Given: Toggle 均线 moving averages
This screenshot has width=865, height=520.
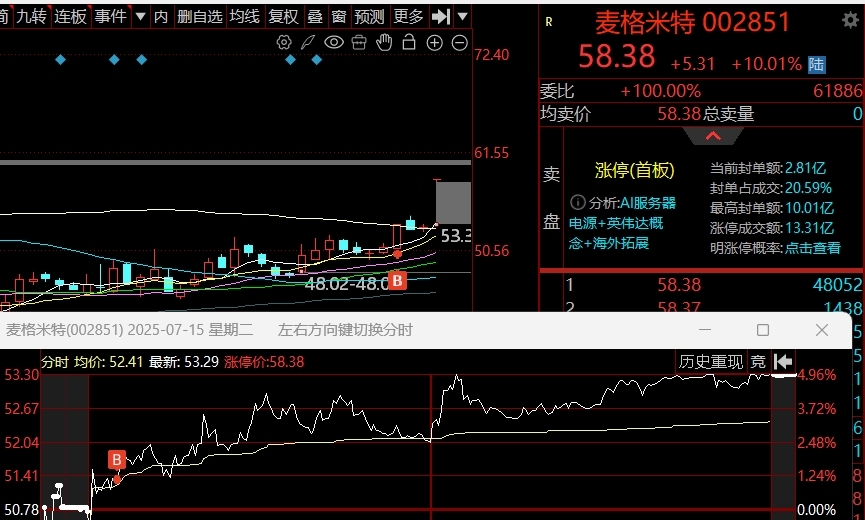Looking at the screenshot, I should click(244, 17).
